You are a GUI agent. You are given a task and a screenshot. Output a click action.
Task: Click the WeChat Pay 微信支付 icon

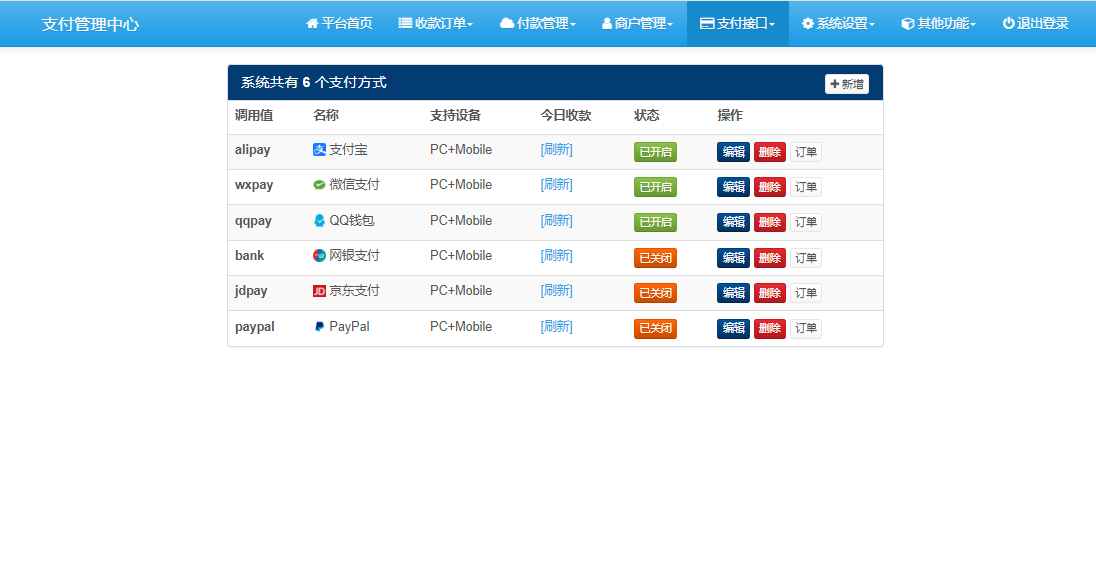[x=320, y=186]
